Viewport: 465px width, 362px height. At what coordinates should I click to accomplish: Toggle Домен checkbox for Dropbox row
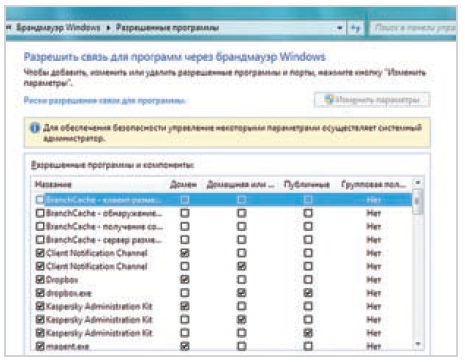[x=185, y=279]
